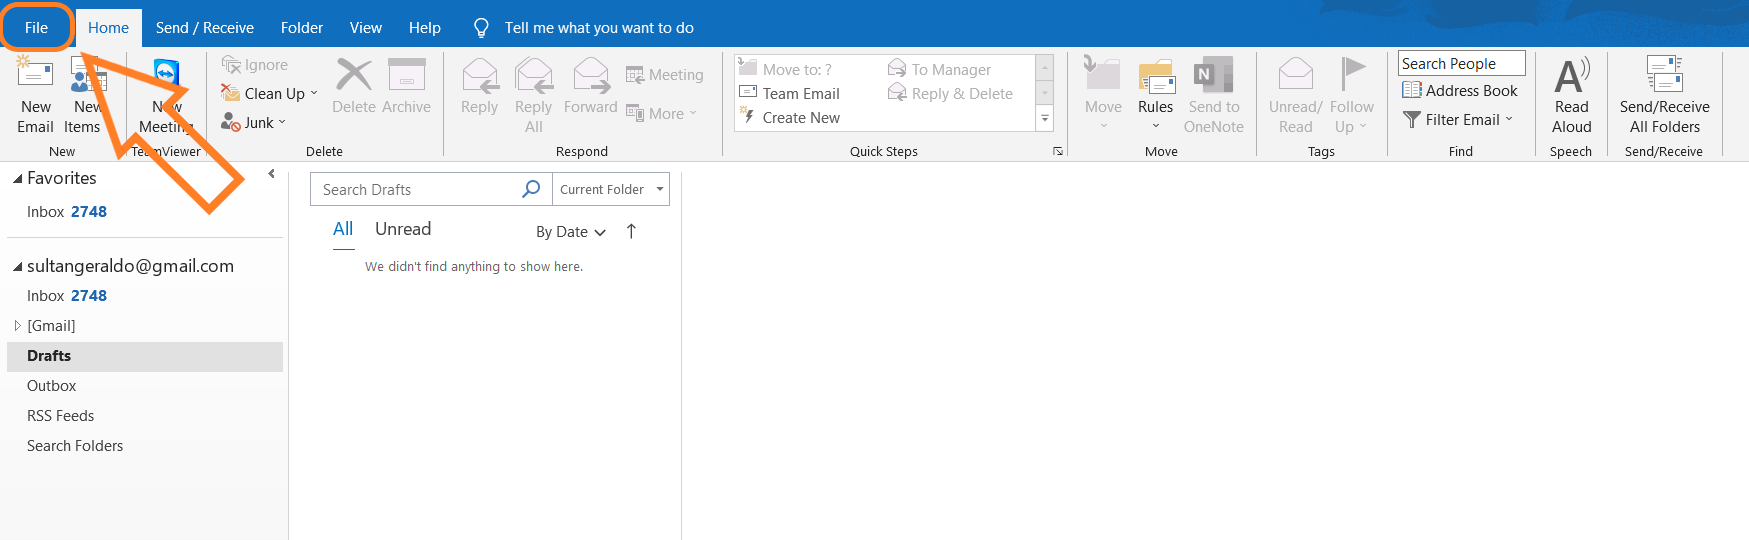
Task: Collapse the folder pane with the arrow
Action: (x=271, y=174)
